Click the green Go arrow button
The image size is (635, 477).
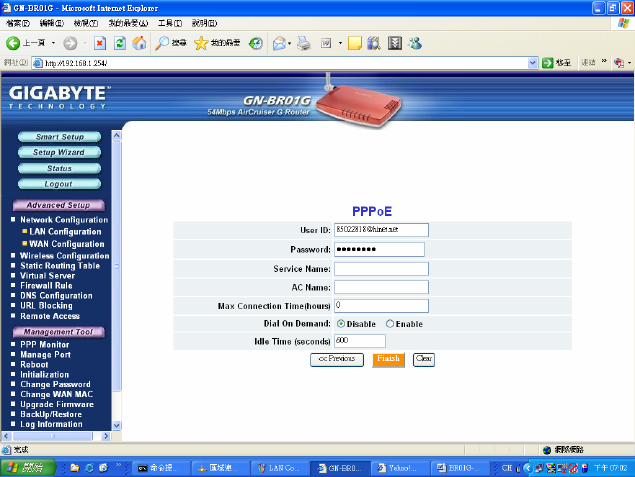point(548,63)
